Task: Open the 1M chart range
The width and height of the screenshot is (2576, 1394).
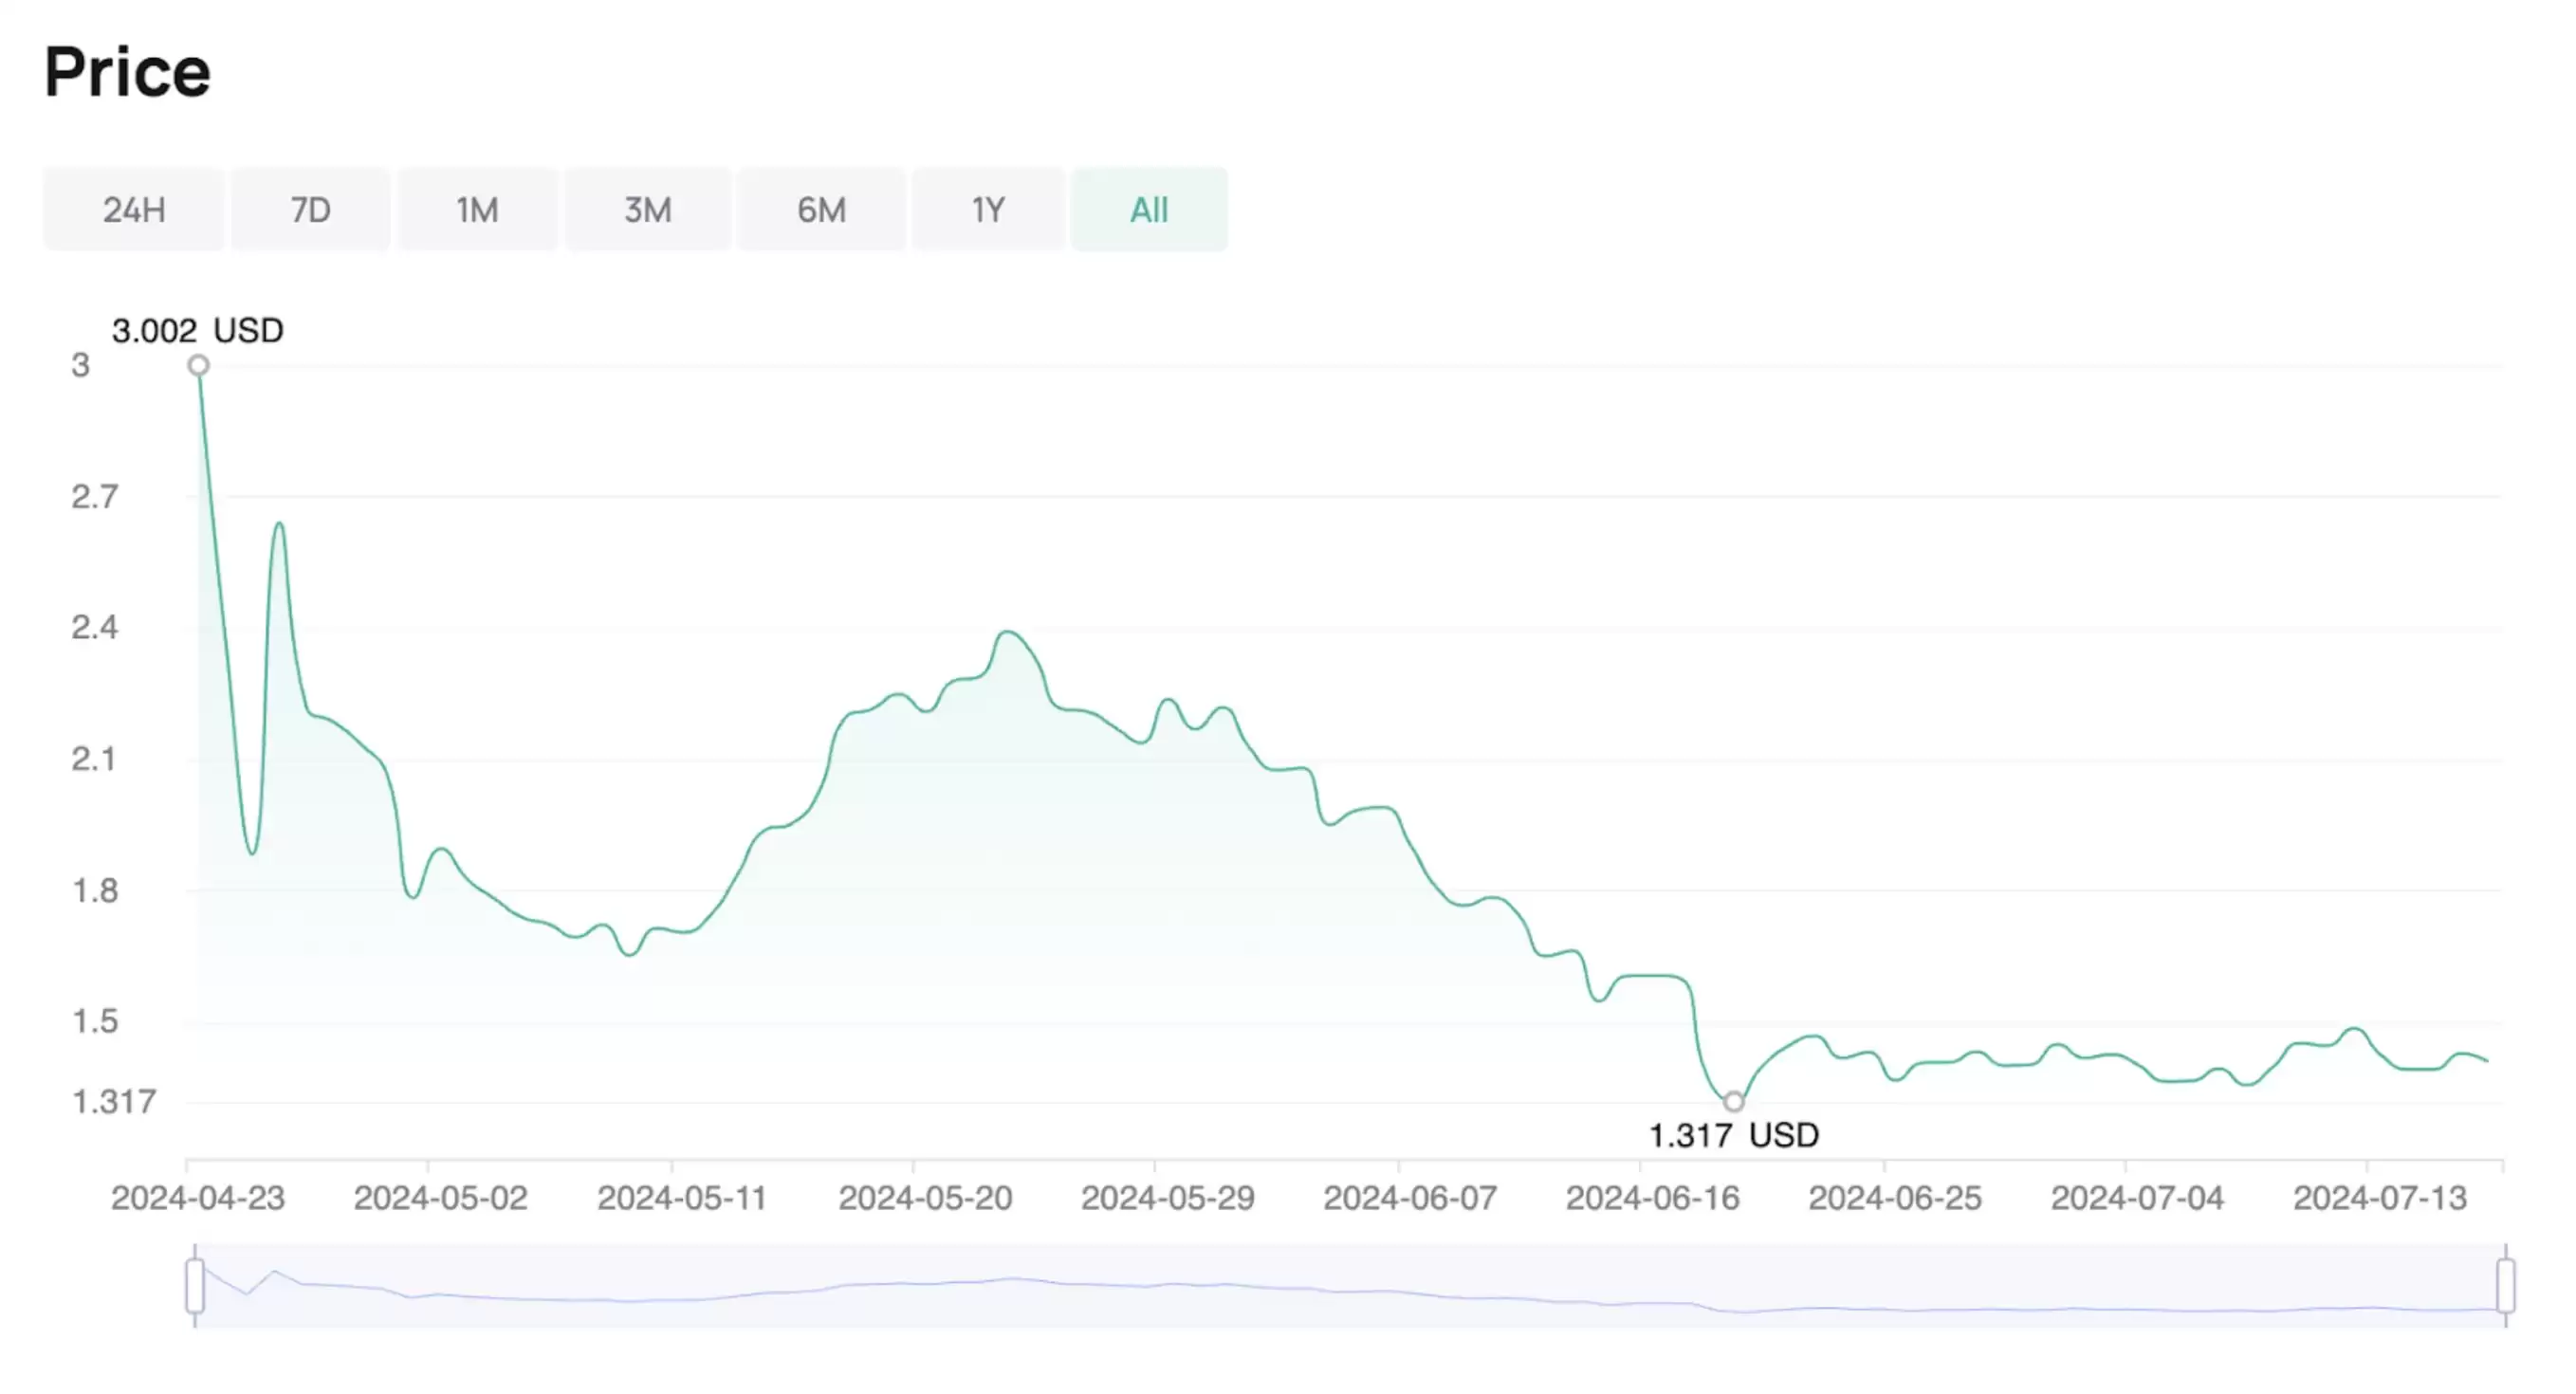Action: (477, 209)
